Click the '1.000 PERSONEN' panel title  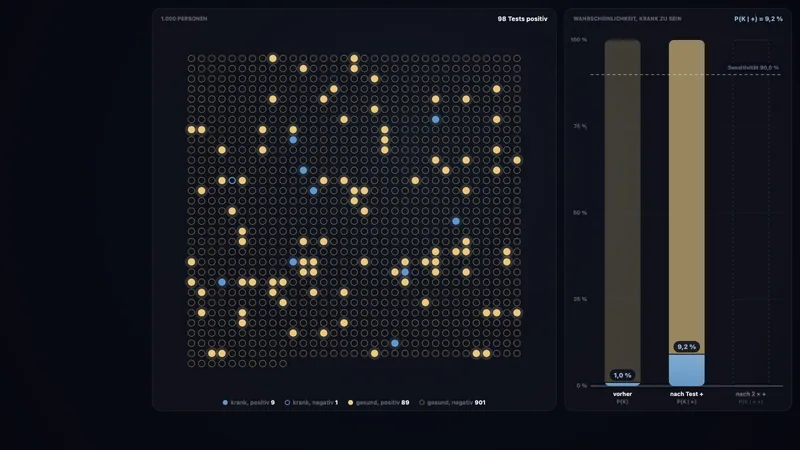184,19
